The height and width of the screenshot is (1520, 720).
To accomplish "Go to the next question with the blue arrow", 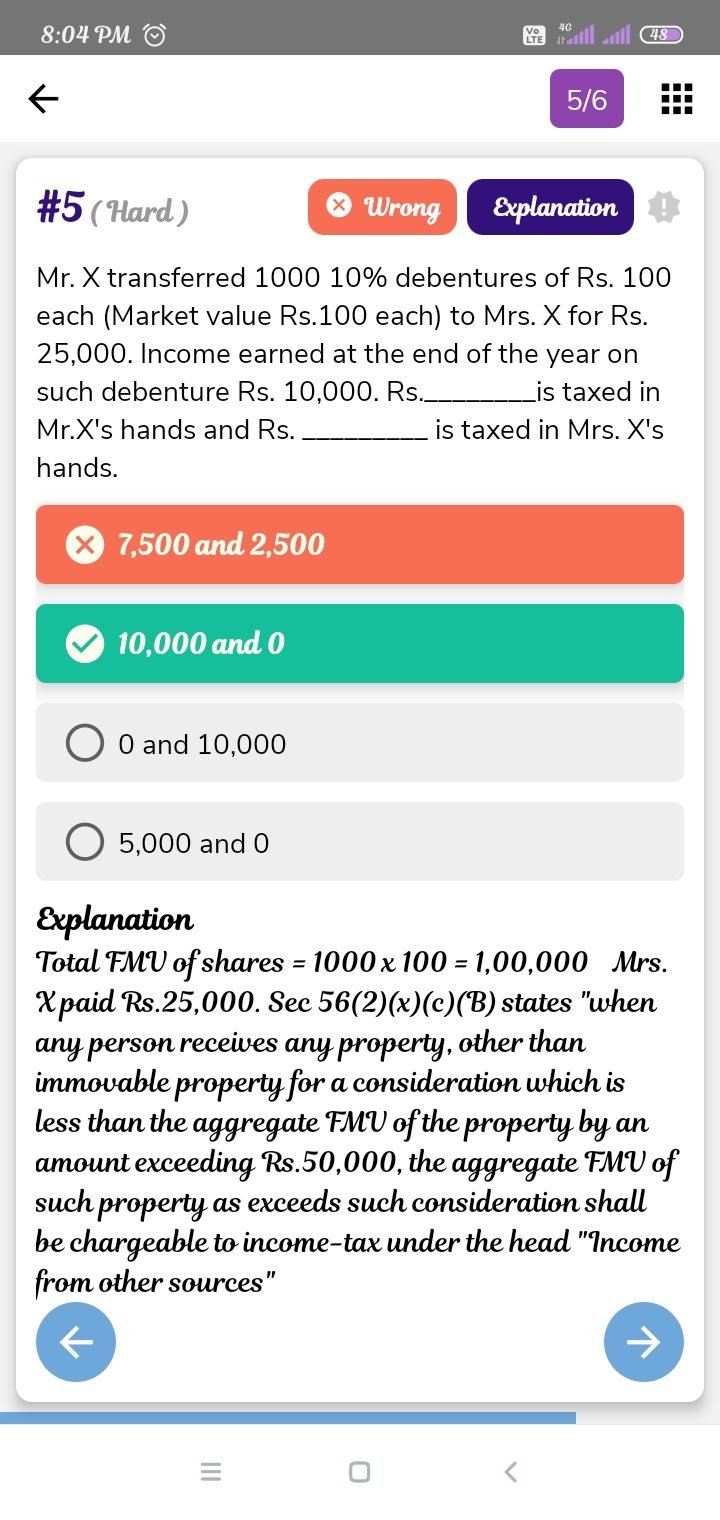I will click(644, 1342).
